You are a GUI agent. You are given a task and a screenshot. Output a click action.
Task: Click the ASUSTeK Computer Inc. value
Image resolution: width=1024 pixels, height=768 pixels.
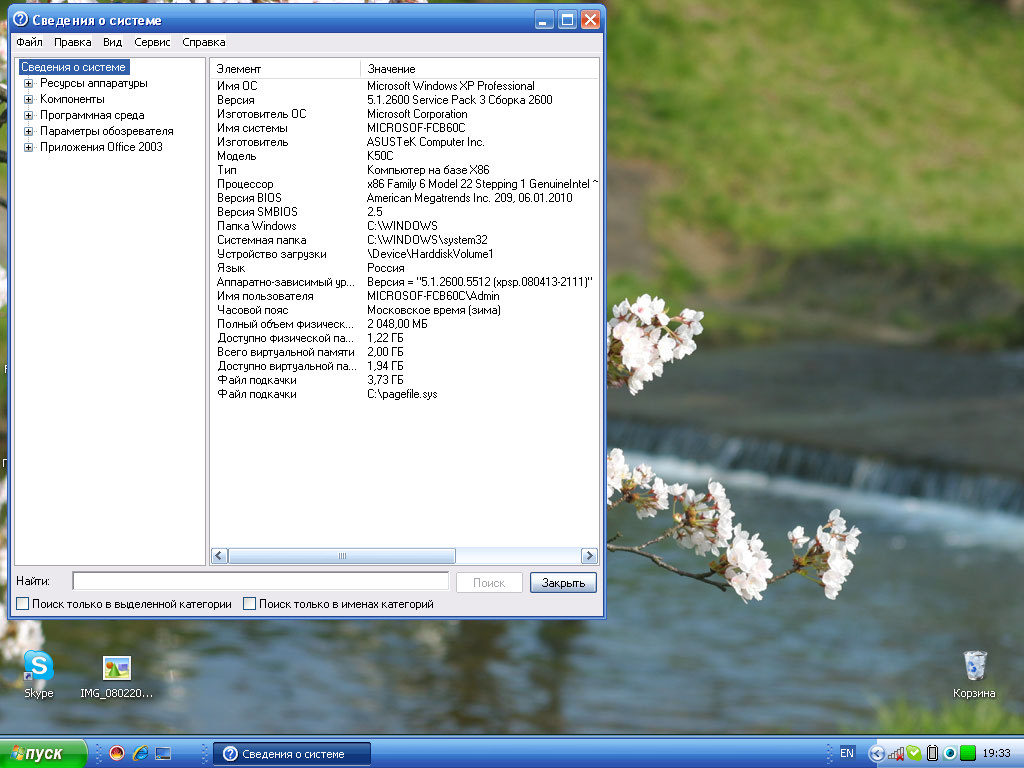pos(425,142)
